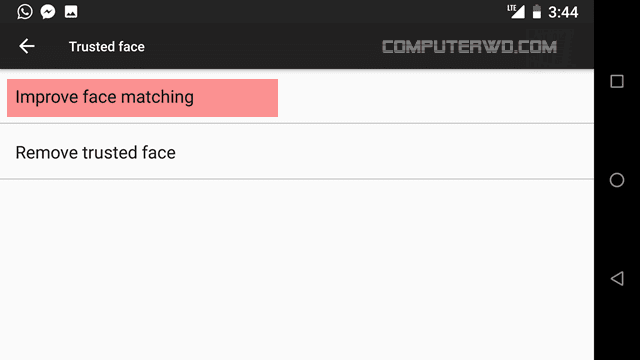Tap the Messenger notification icon
The height and width of the screenshot is (360, 640).
(48, 11)
